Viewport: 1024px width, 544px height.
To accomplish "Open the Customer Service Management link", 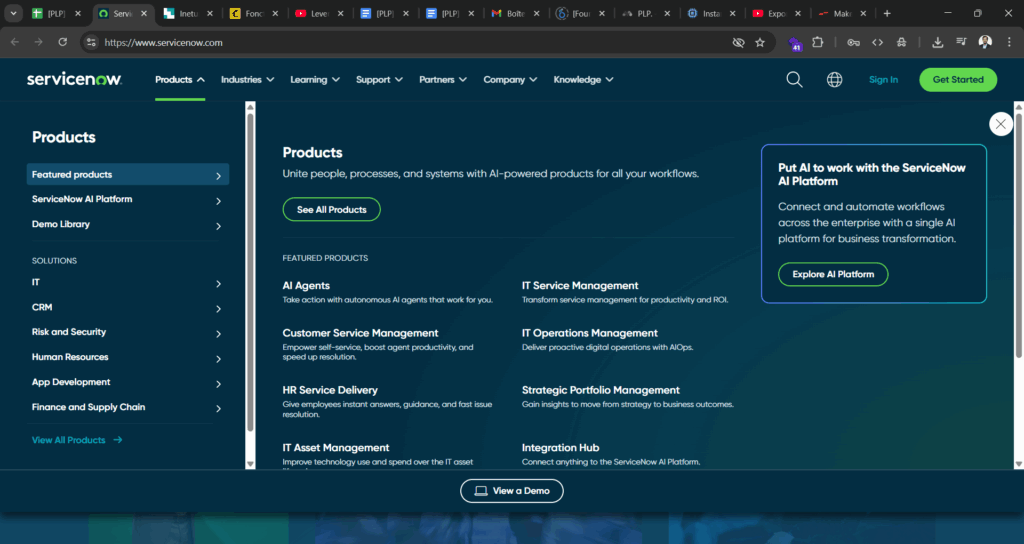I will (x=360, y=333).
